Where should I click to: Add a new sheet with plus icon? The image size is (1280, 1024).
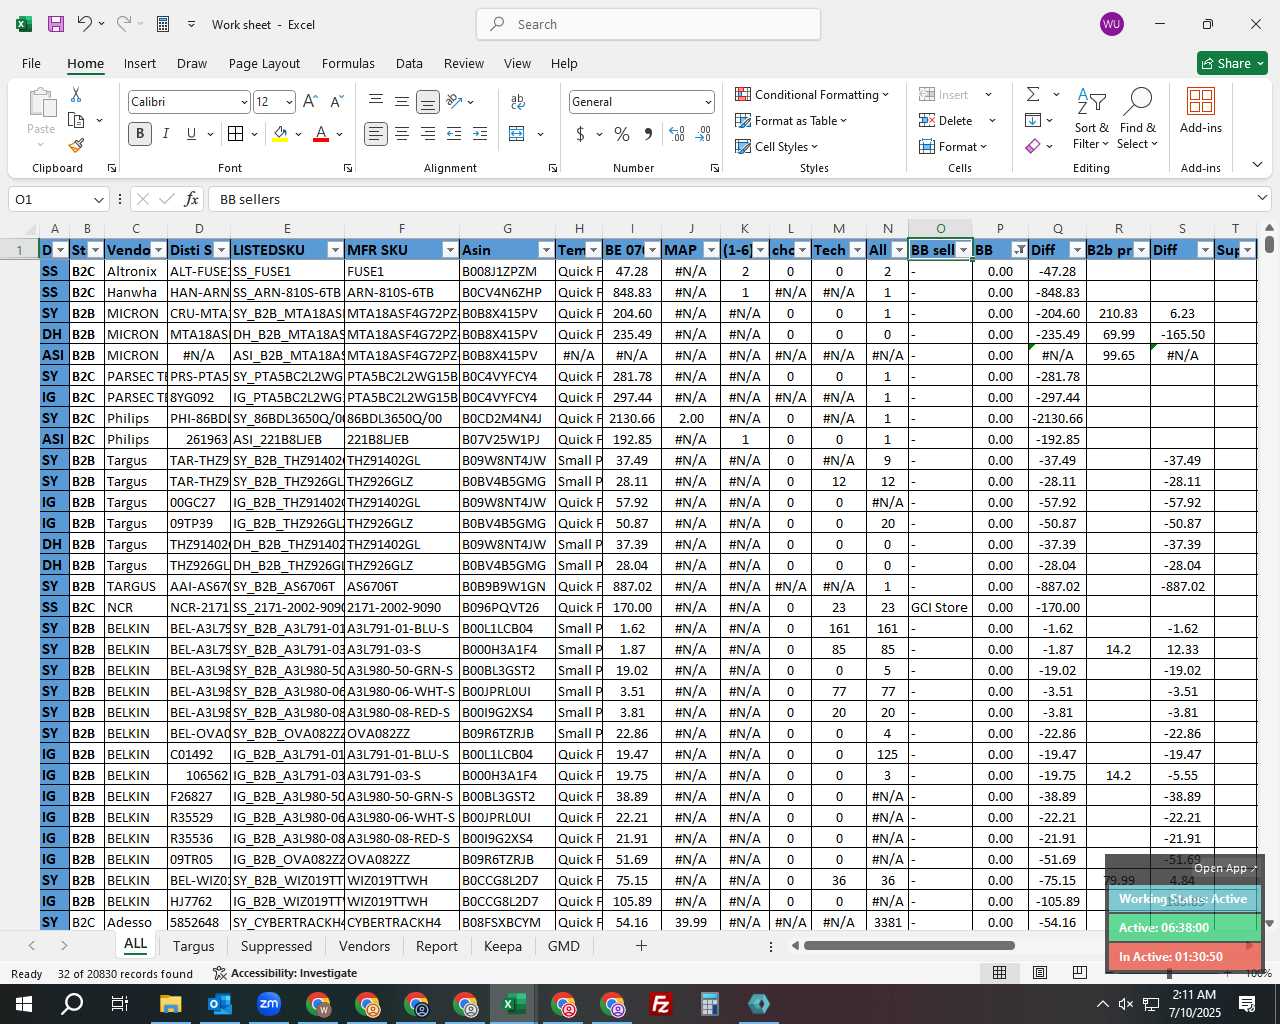pos(641,946)
